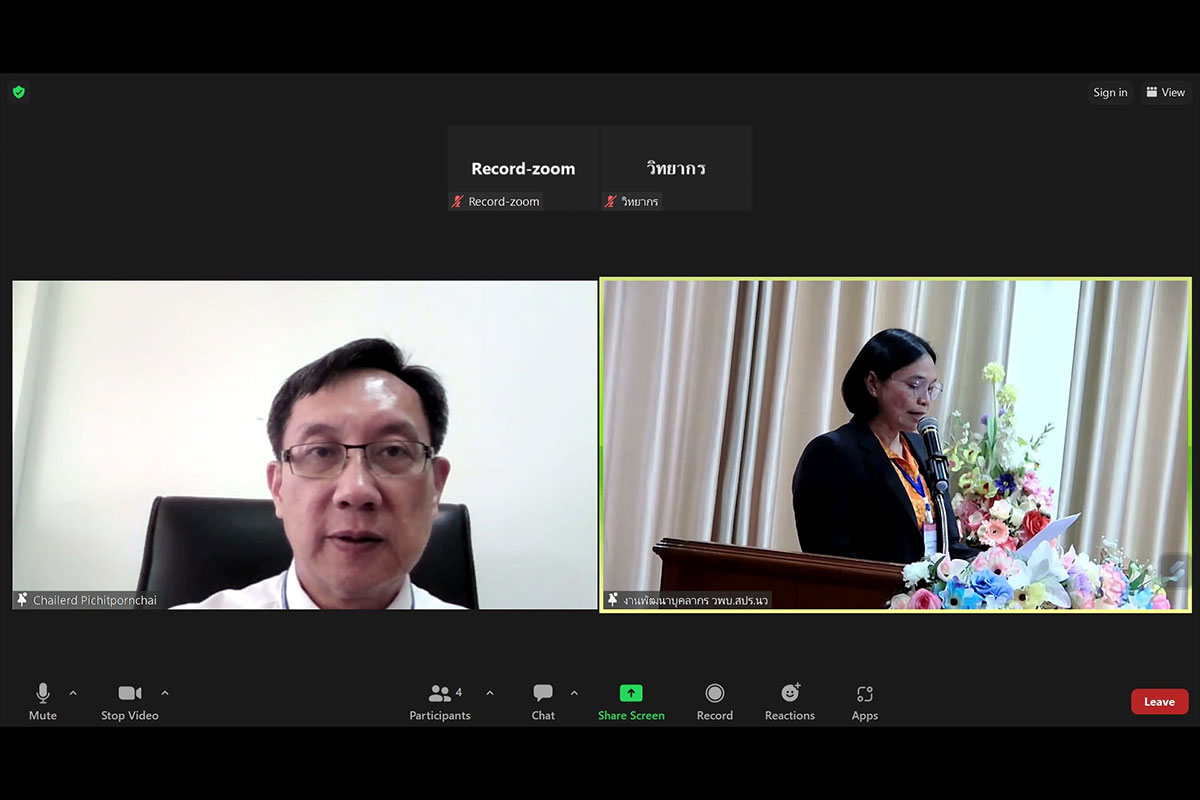1200x800 pixels.
Task: Expand video options arrow beside Stop Video
Action: tap(165, 693)
